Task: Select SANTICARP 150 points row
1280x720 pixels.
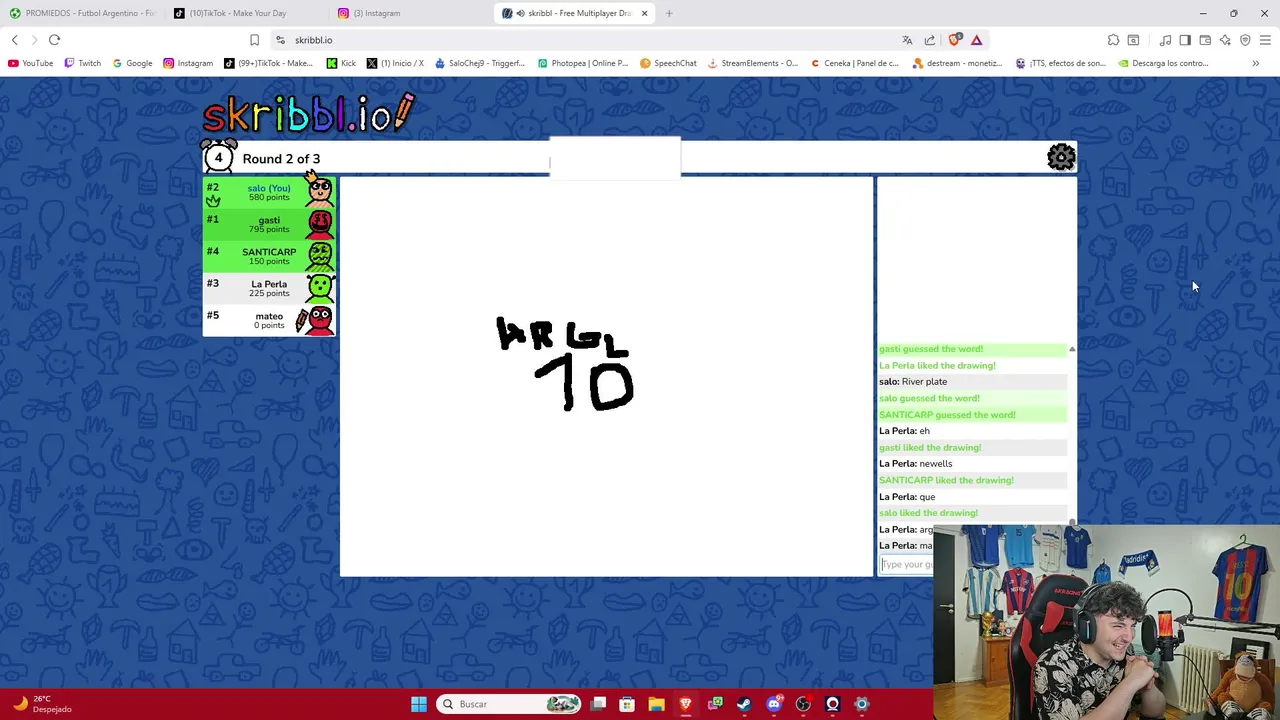Action: click(269, 256)
